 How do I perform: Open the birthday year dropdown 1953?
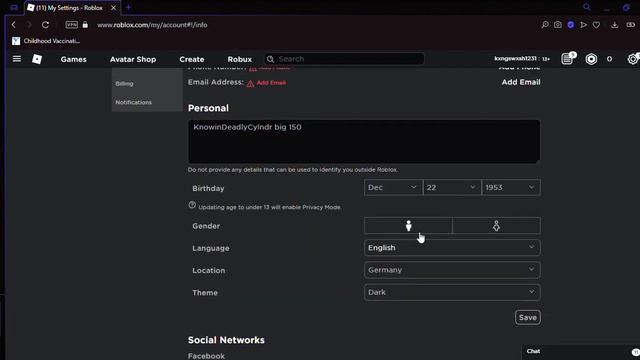point(511,187)
